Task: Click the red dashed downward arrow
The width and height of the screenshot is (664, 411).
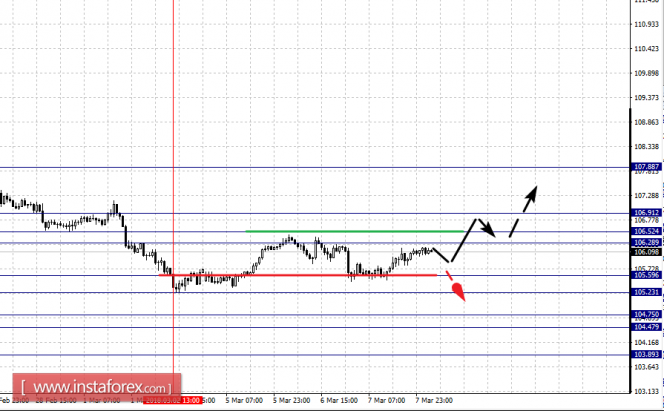Action: click(x=456, y=286)
